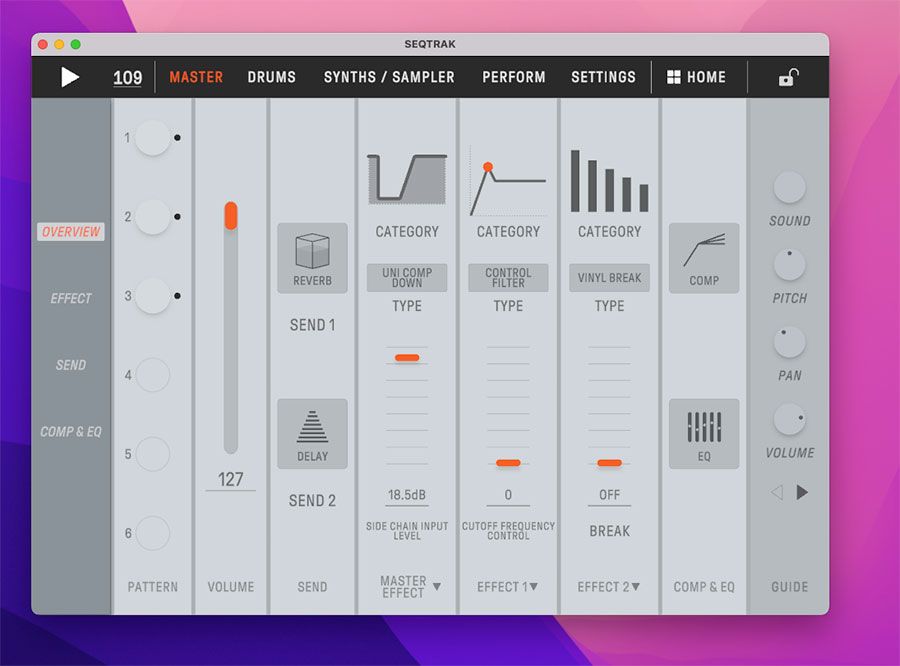Select pattern 4 button
Image resolution: width=900 pixels, height=666 pixels.
[x=153, y=376]
